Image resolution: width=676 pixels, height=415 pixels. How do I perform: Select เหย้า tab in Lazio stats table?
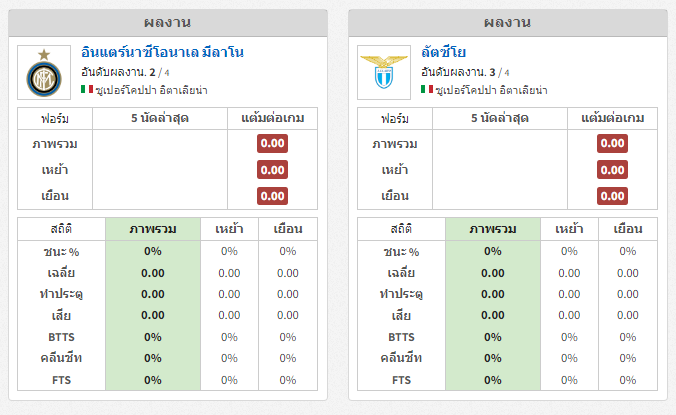coord(569,229)
